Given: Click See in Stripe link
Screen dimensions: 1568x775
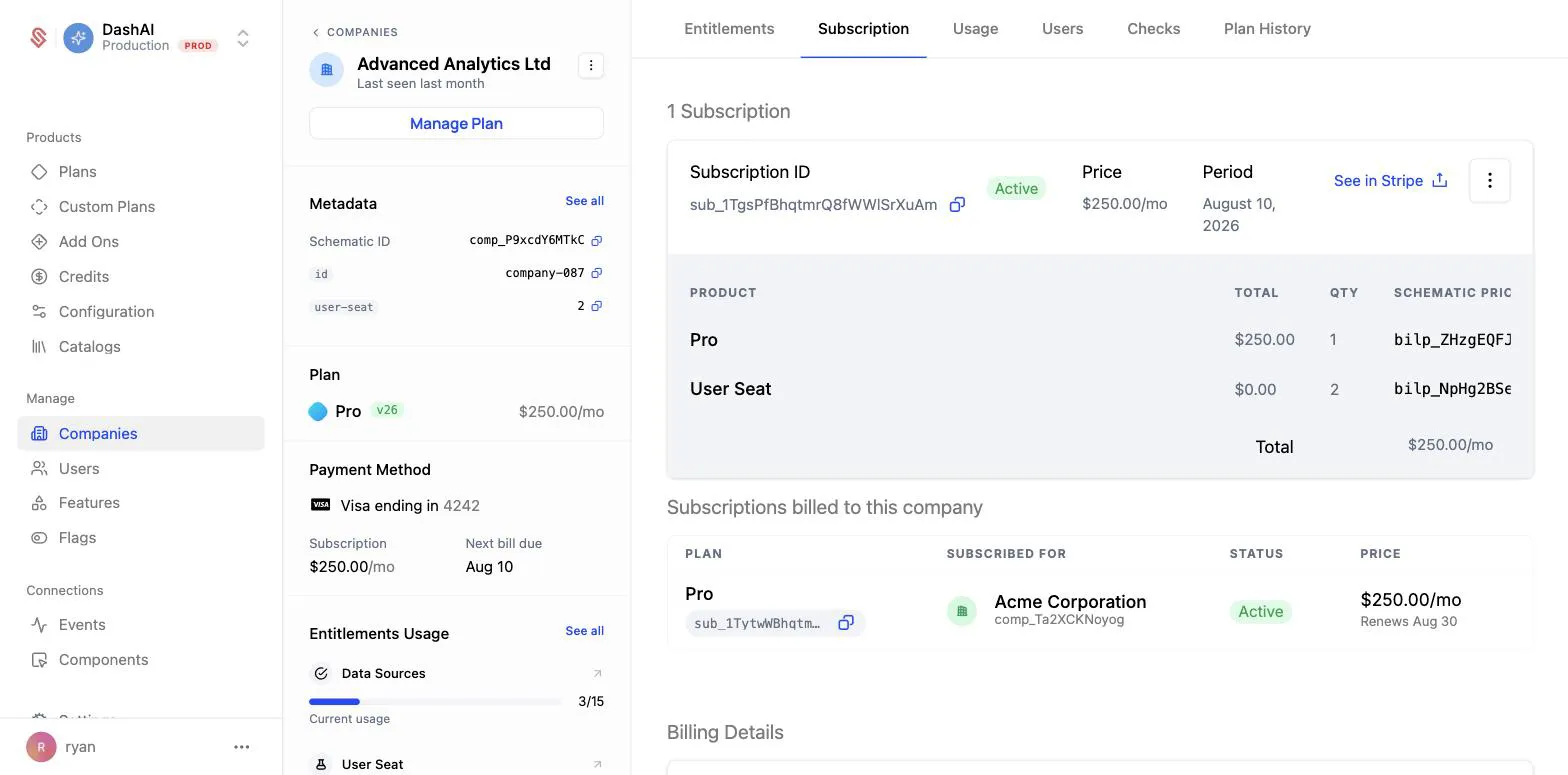Looking at the screenshot, I should click(x=1390, y=181).
